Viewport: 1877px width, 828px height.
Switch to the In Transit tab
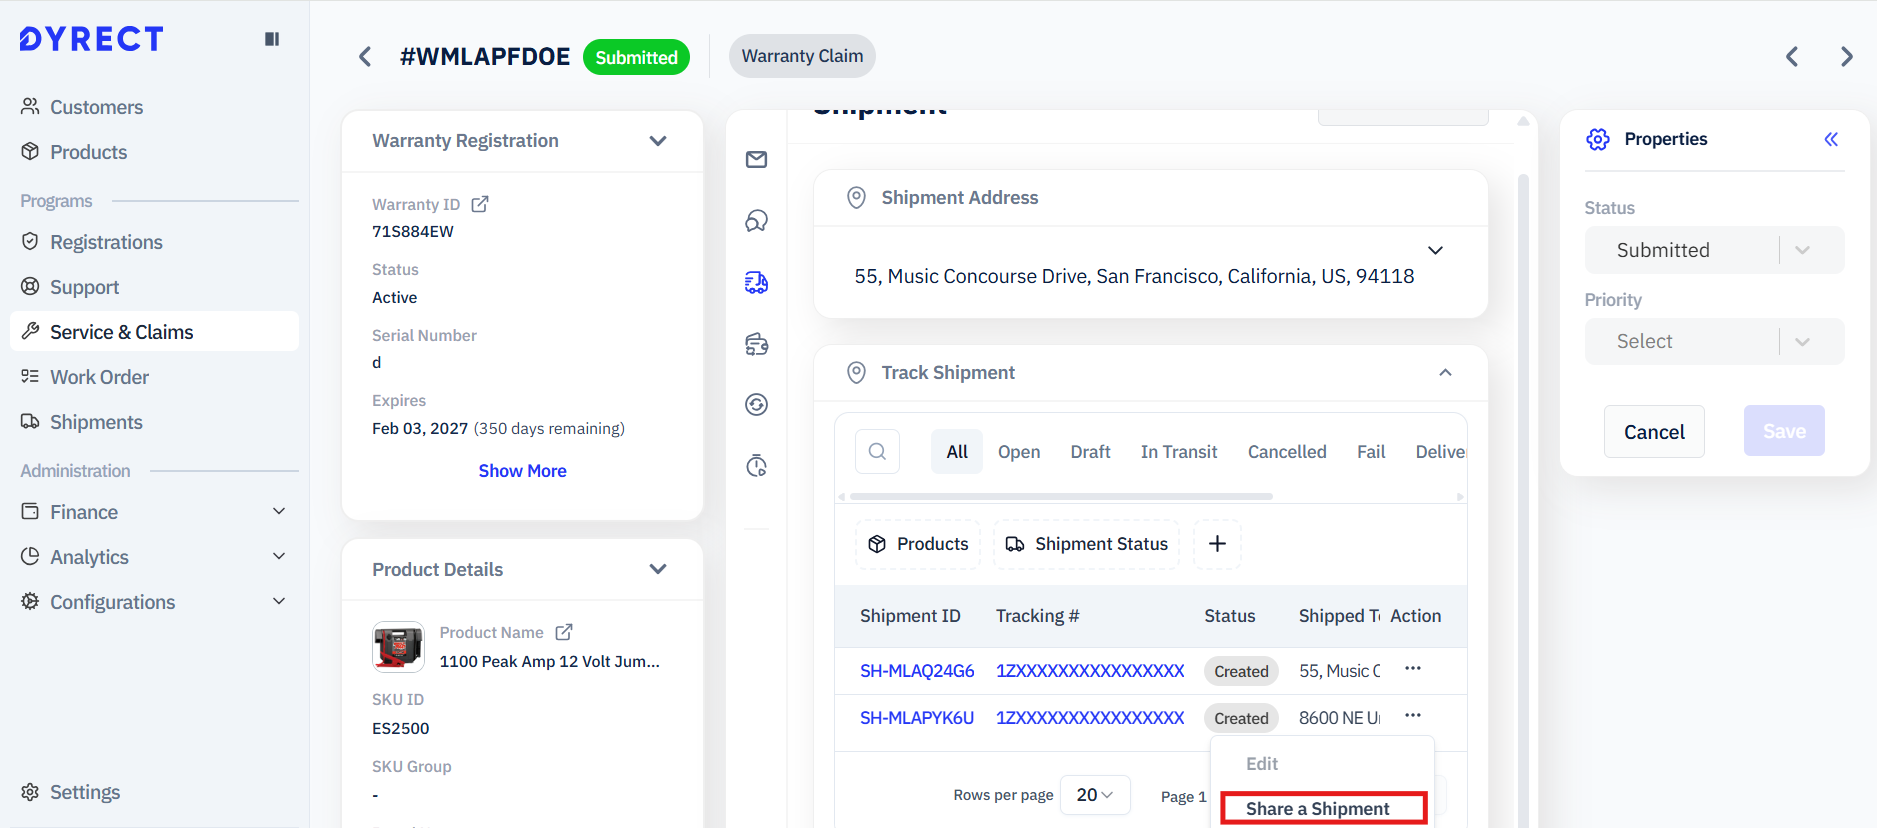tap(1178, 452)
